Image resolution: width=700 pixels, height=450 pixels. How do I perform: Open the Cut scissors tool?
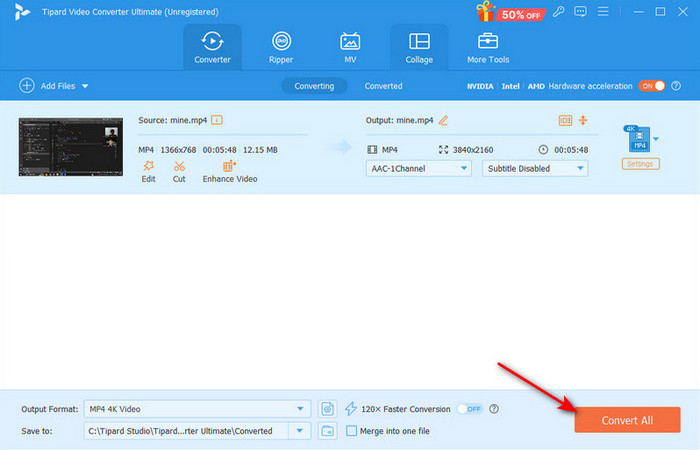tap(179, 172)
